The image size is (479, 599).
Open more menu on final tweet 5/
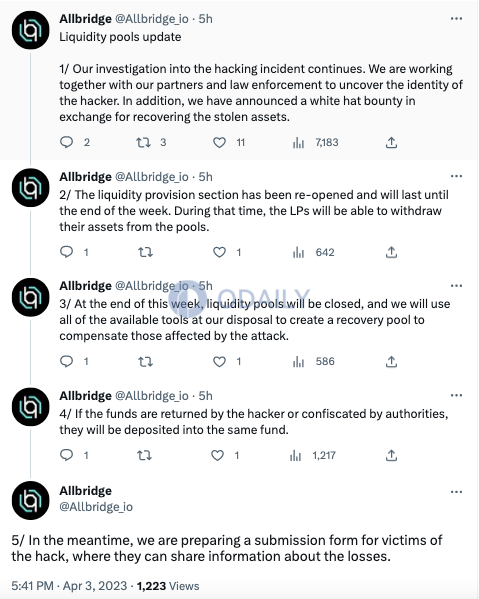(x=456, y=492)
